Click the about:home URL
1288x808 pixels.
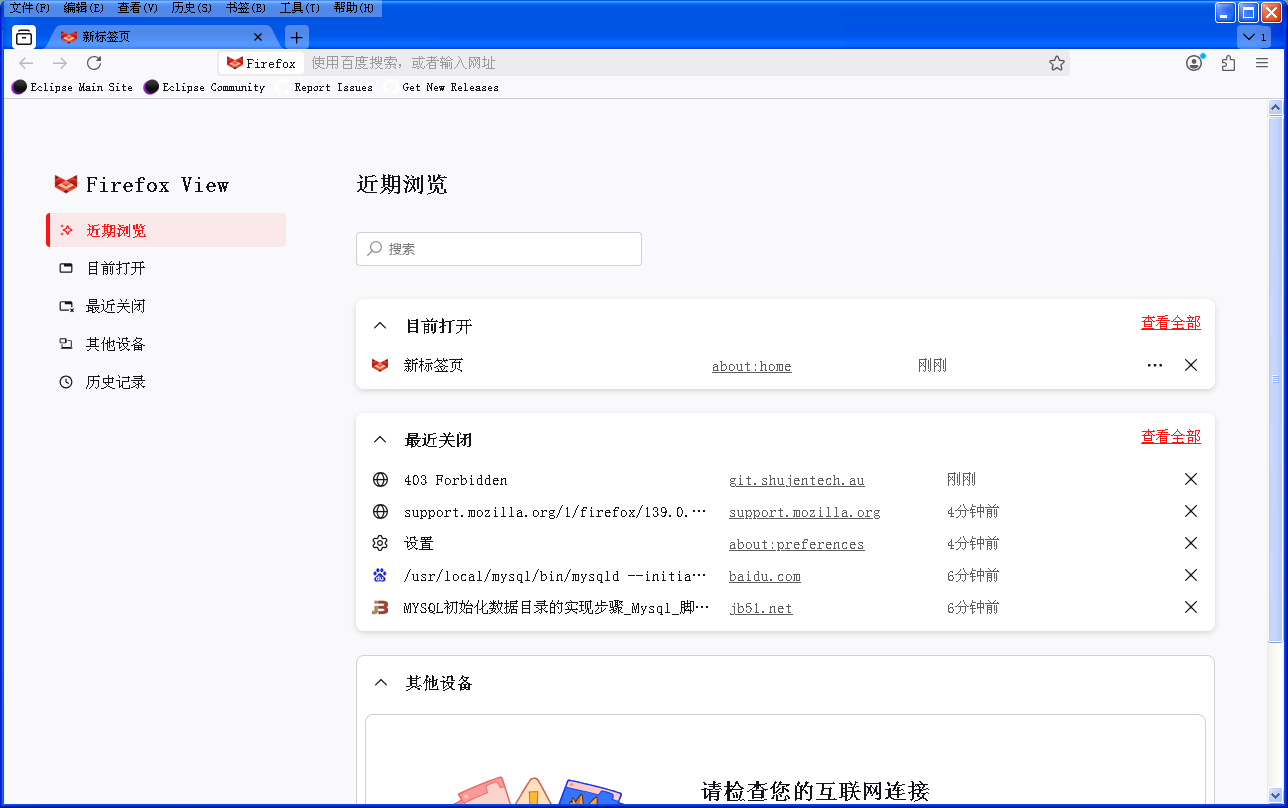pos(751,366)
